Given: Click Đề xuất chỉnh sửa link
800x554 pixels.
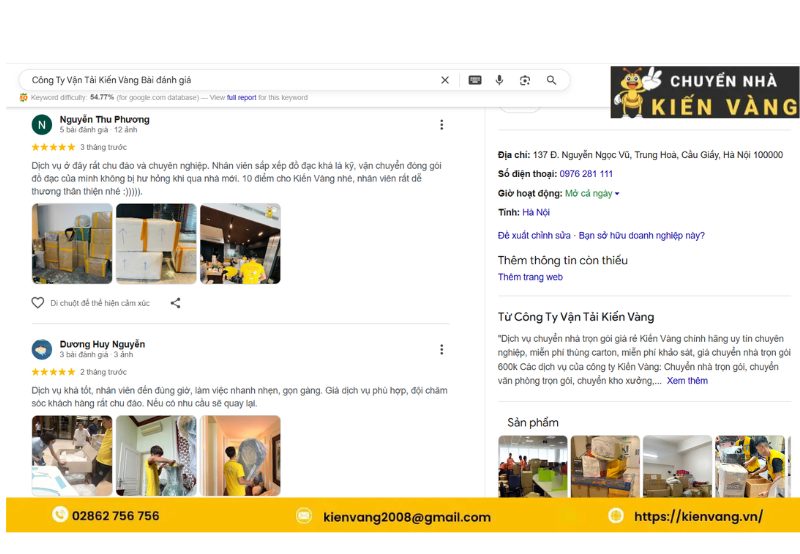Looking at the screenshot, I should 534,236.
